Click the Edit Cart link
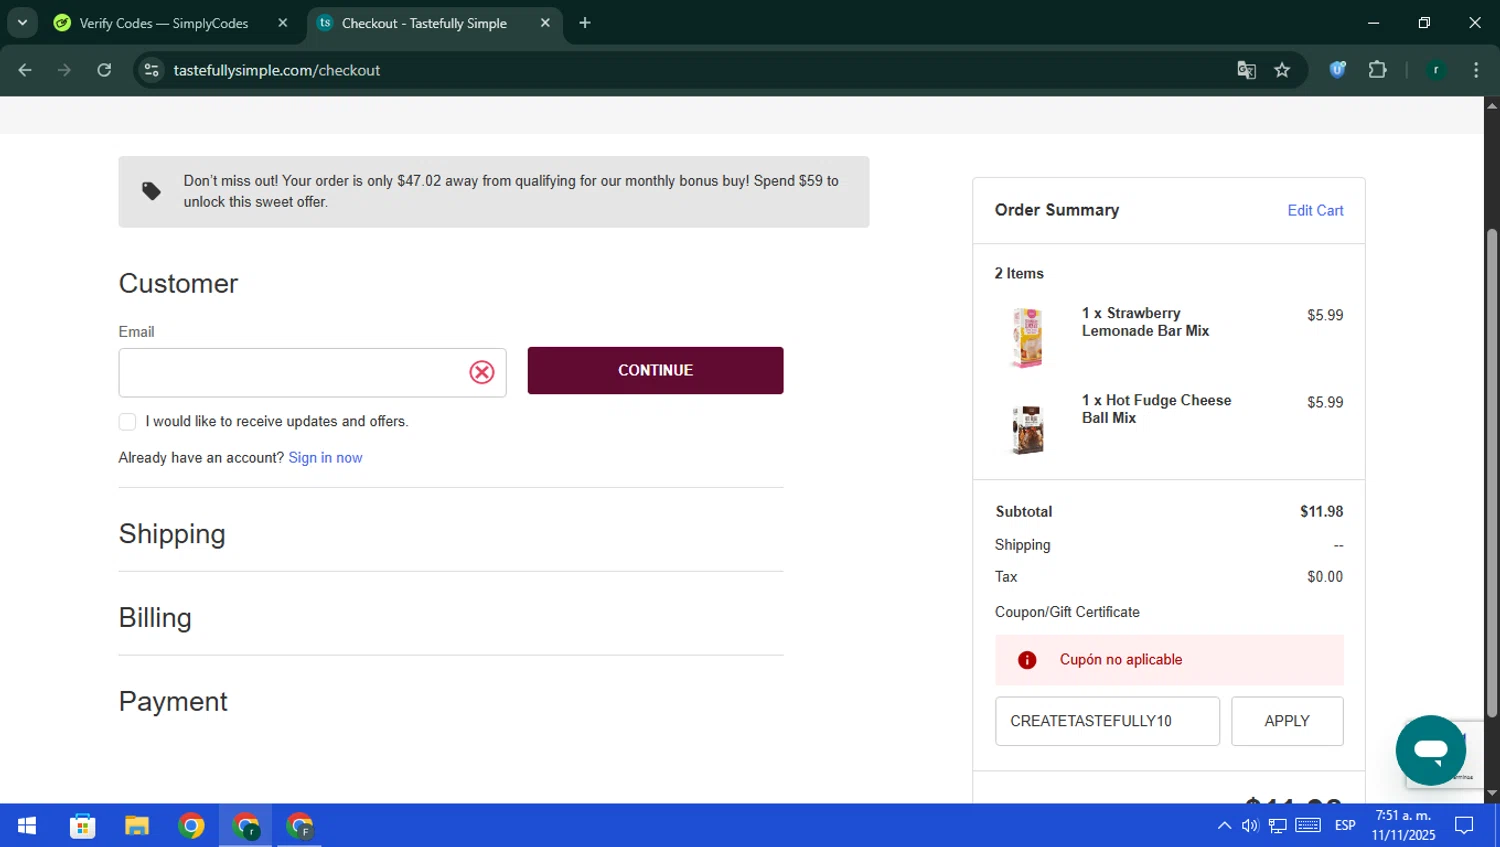The image size is (1500, 847). click(1315, 210)
